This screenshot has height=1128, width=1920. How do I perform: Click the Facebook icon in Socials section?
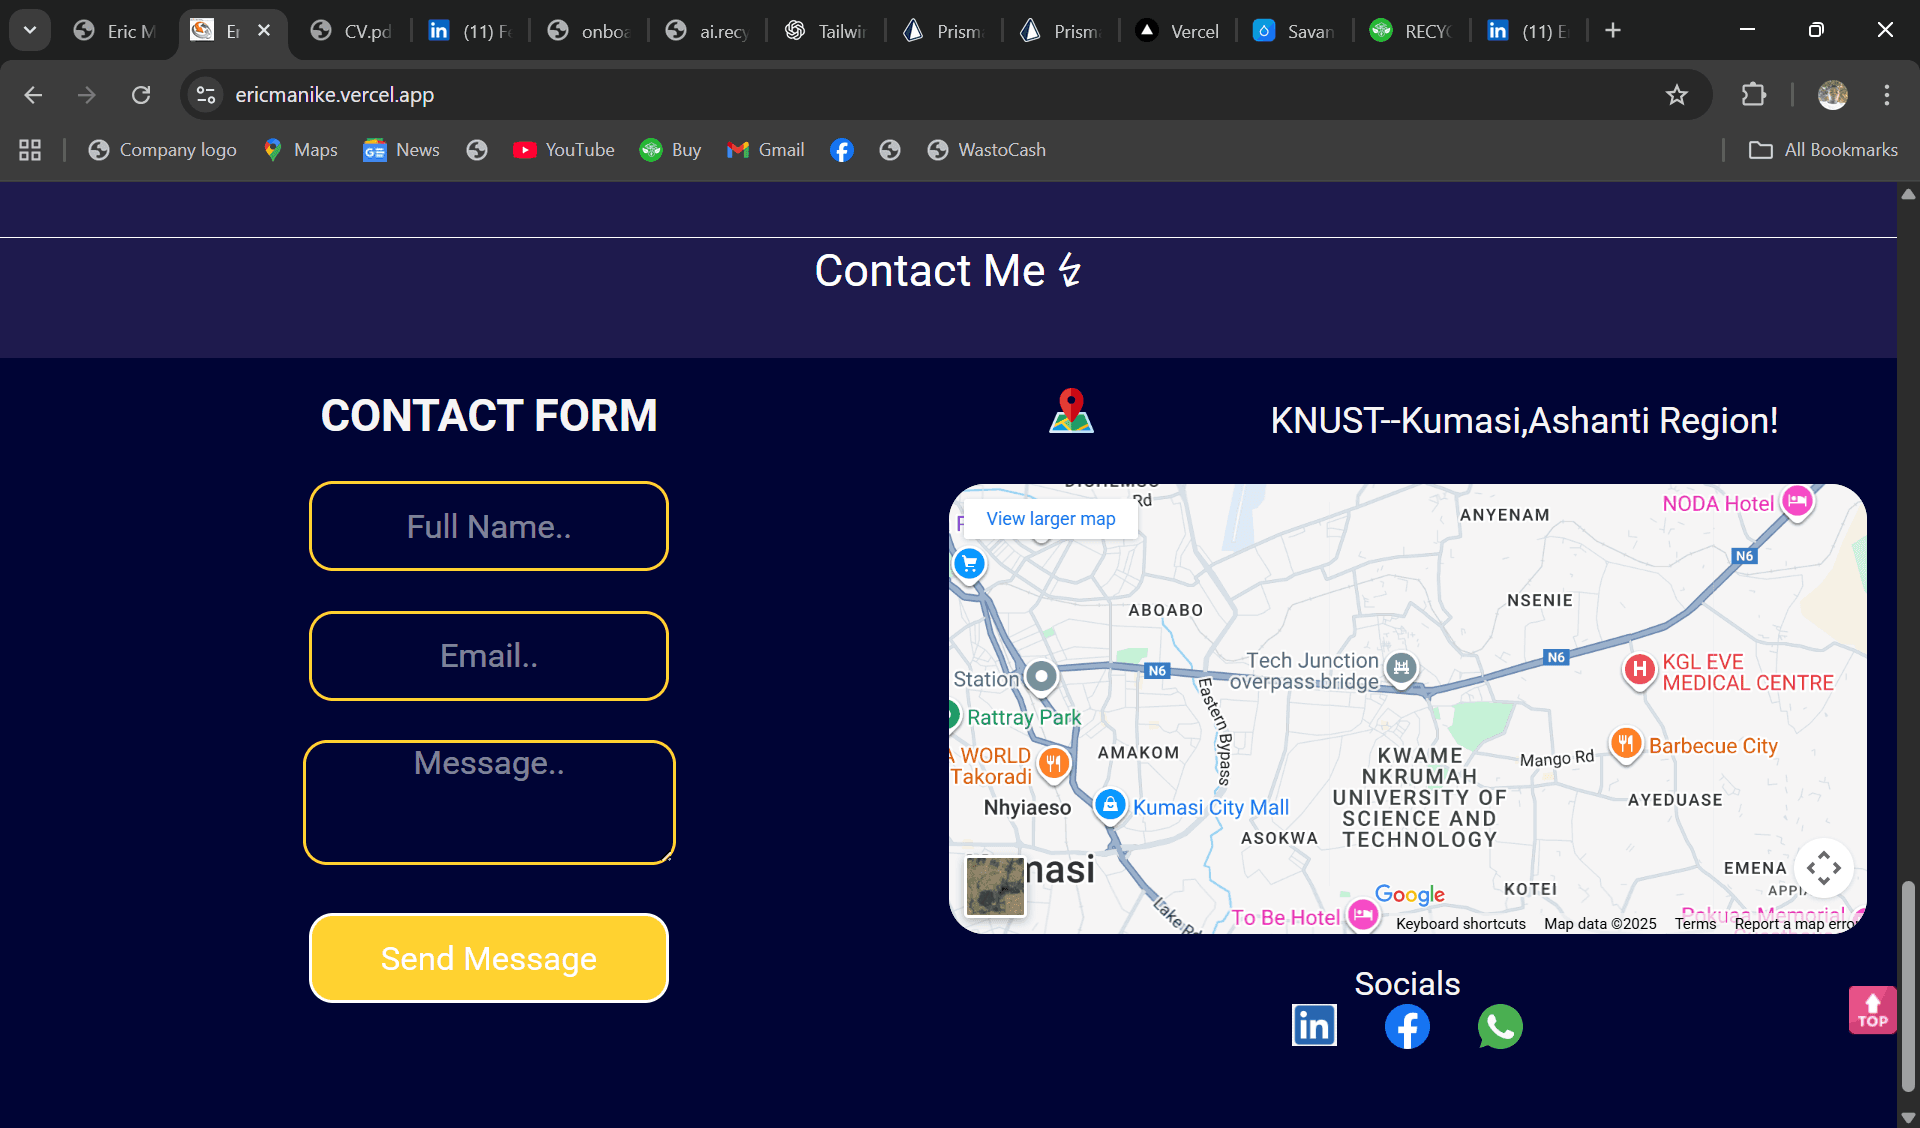pos(1407,1026)
